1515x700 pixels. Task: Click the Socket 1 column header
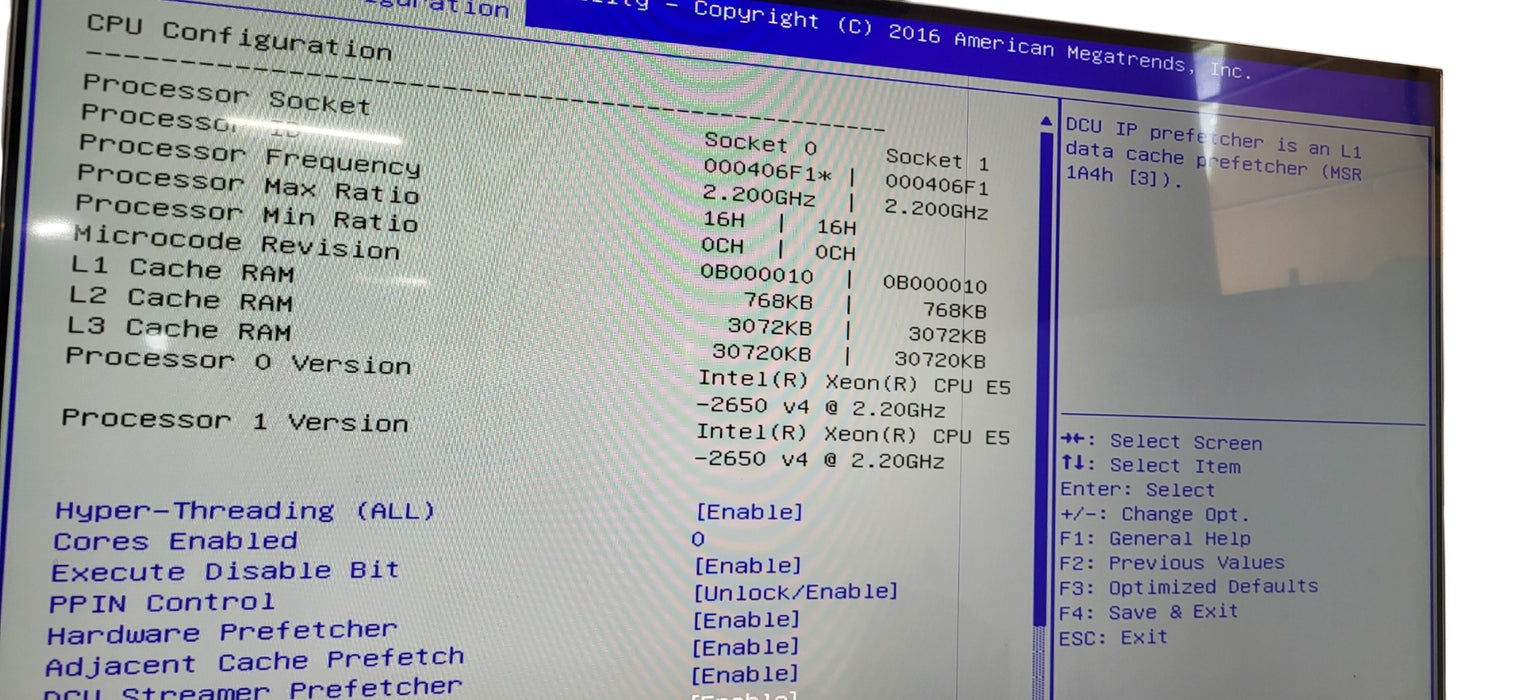(937, 159)
